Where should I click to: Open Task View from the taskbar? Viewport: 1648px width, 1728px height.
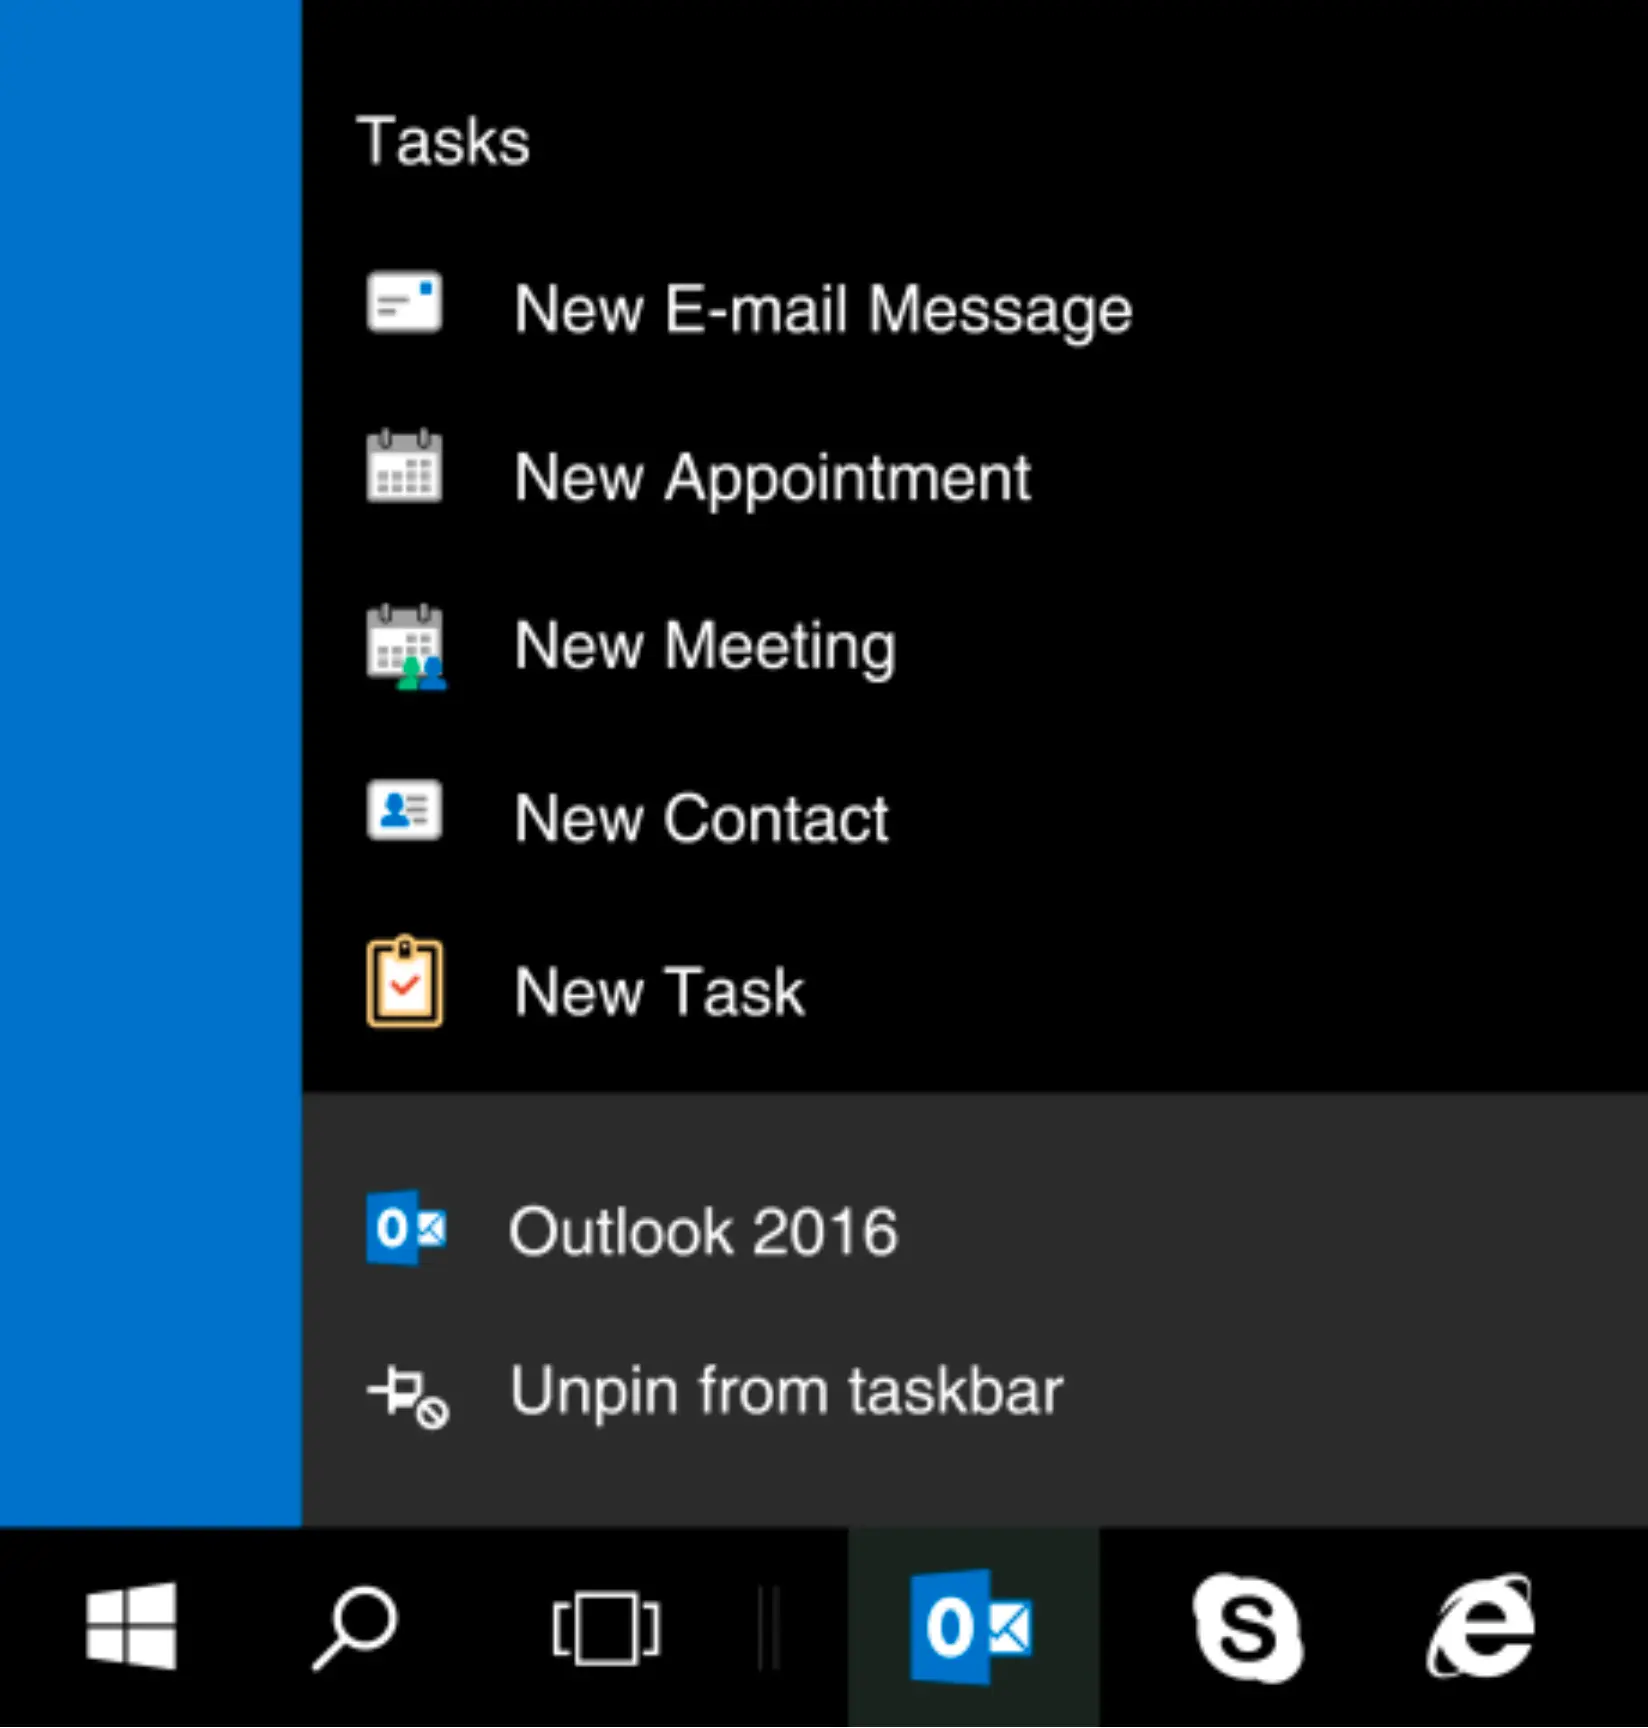tap(605, 1628)
